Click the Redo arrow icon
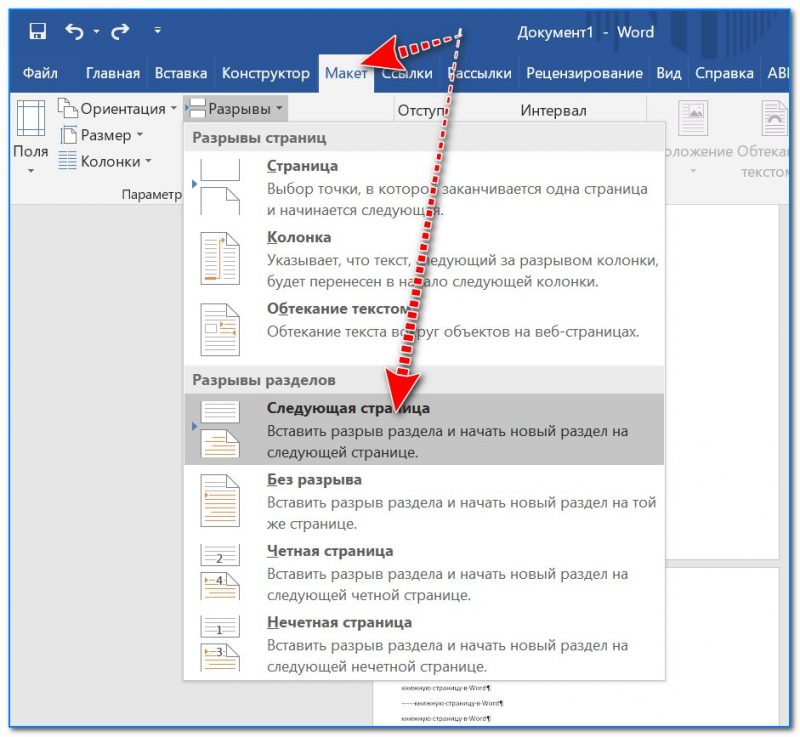Screen dimensions: 800x737 point(120,32)
